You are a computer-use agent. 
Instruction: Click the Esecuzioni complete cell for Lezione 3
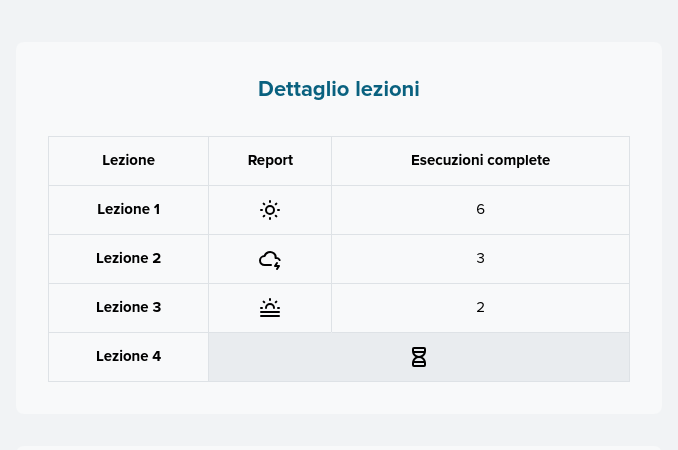tap(480, 308)
